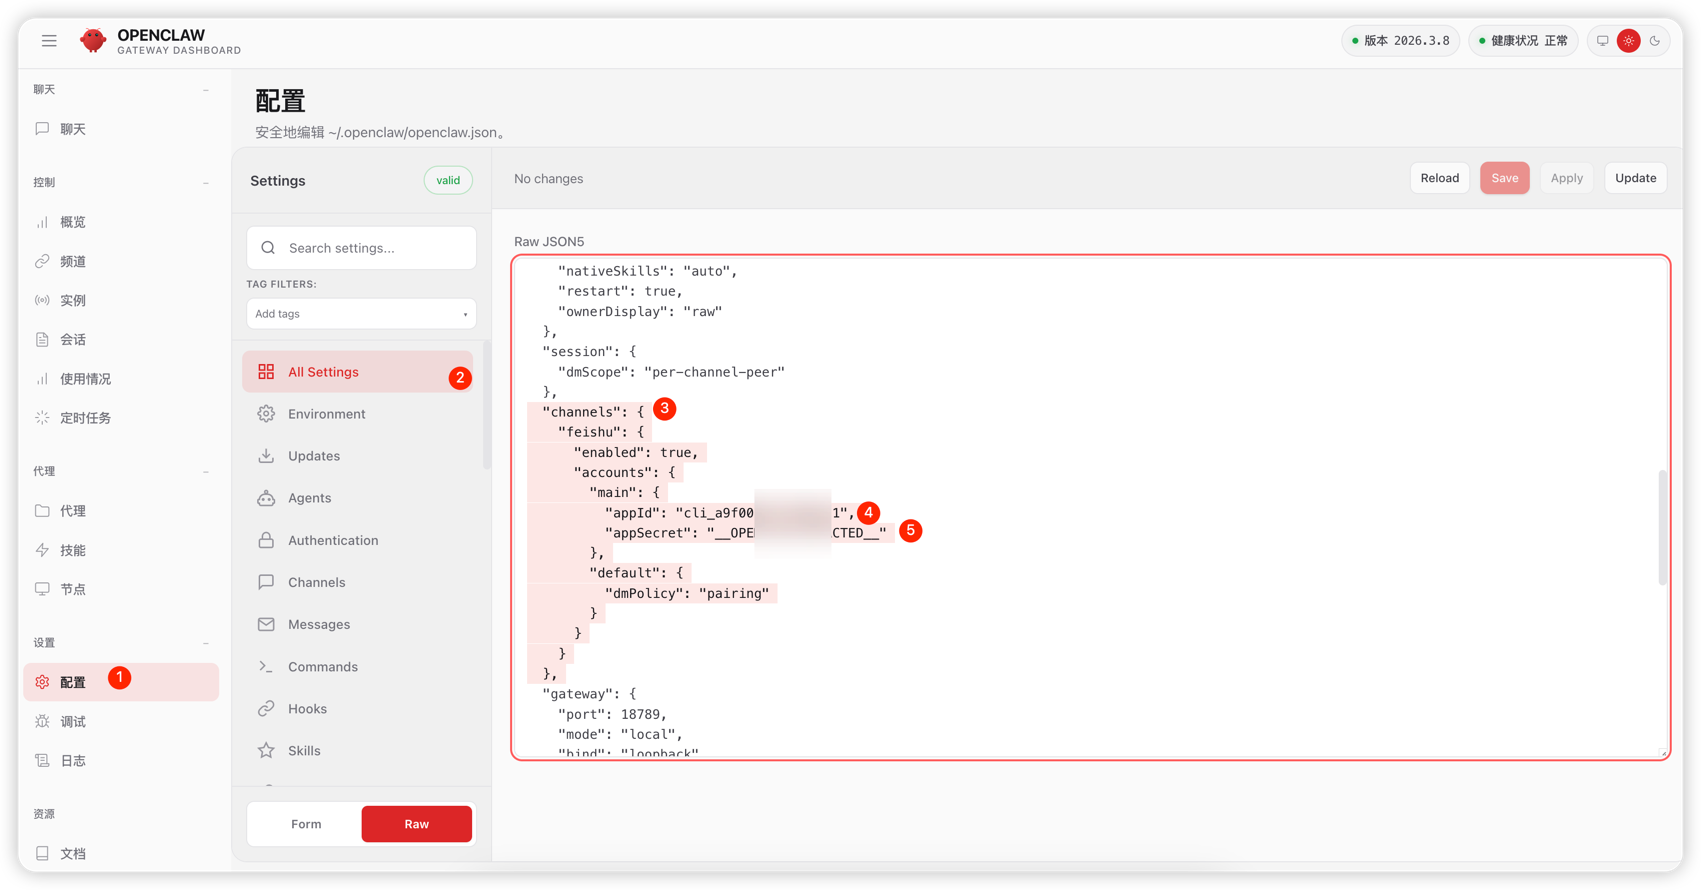
Task: Open the 调试 bug icon item
Action: (x=42, y=722)
